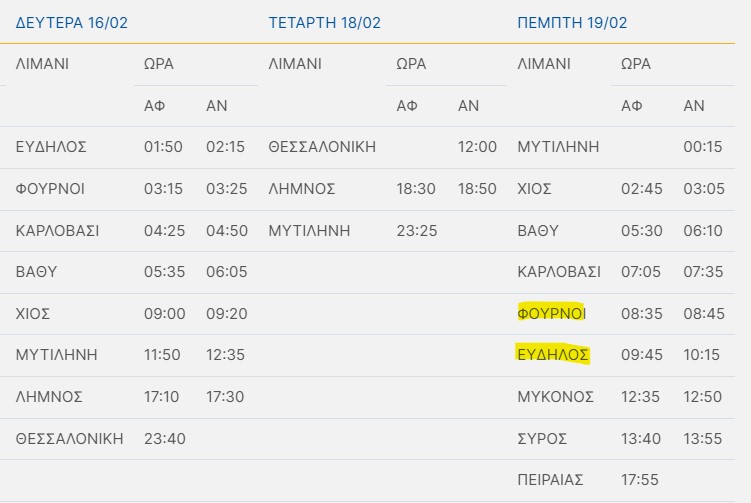Image resolution: width=751 pixels, height=503 pixels.
Task: Click the 12:00 time in Wednesday's schedule
Action: click(477, 147)
